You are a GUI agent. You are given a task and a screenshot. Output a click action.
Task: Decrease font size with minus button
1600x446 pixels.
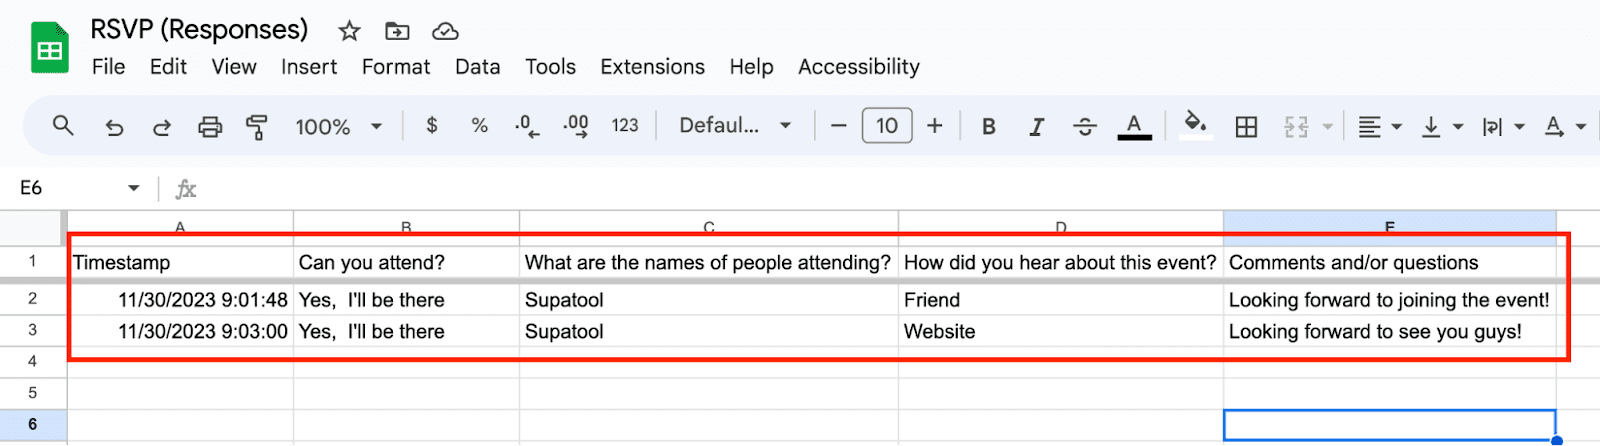839,126
